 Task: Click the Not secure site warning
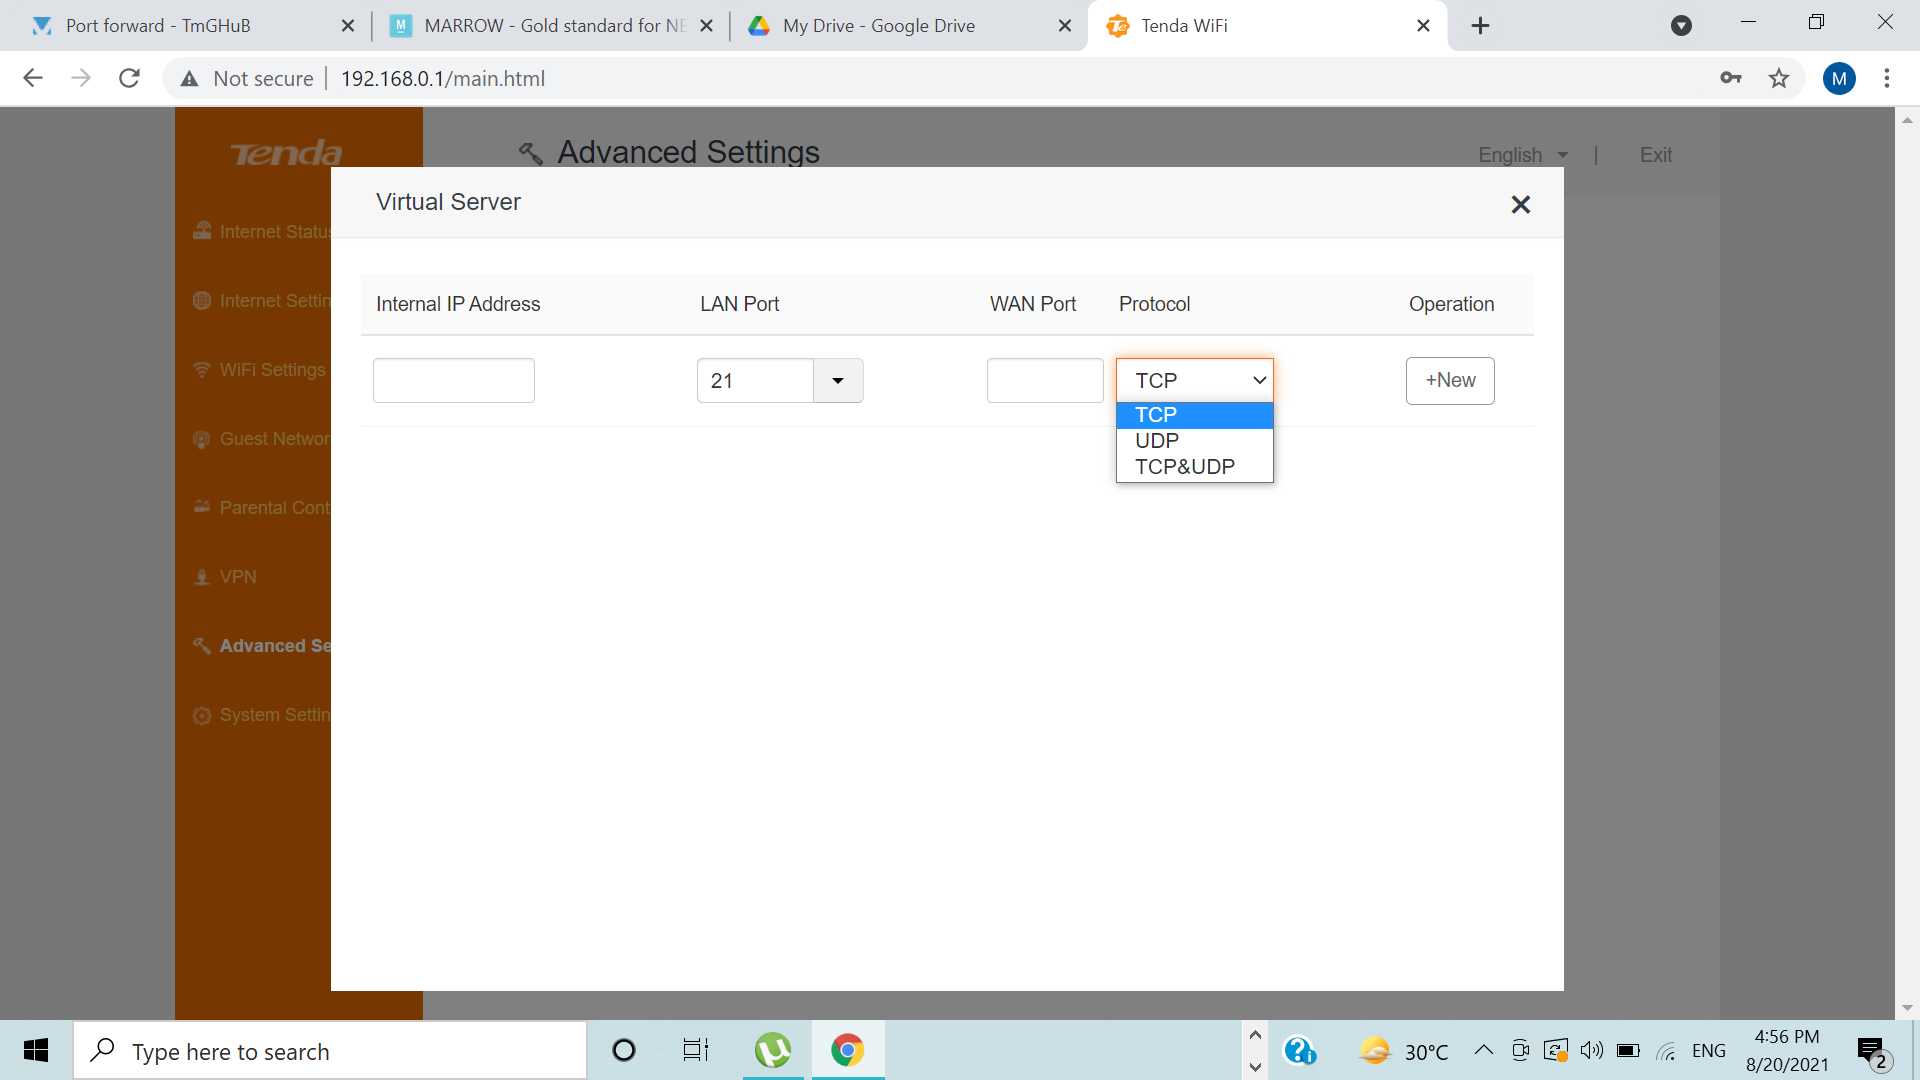click(x=247, y=78)
